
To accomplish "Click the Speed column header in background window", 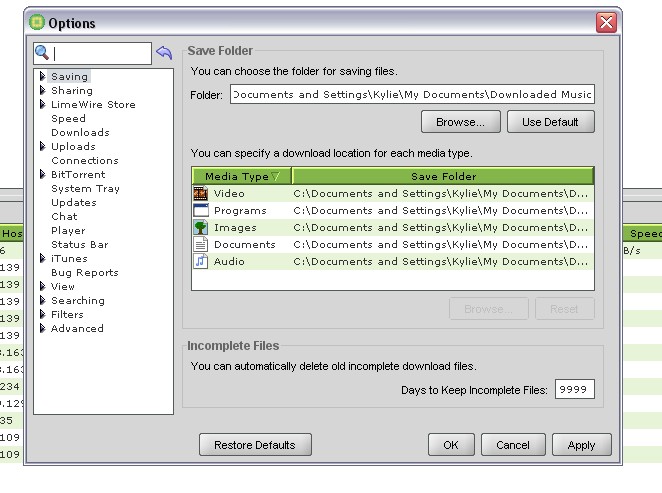I will pos(643,233).
